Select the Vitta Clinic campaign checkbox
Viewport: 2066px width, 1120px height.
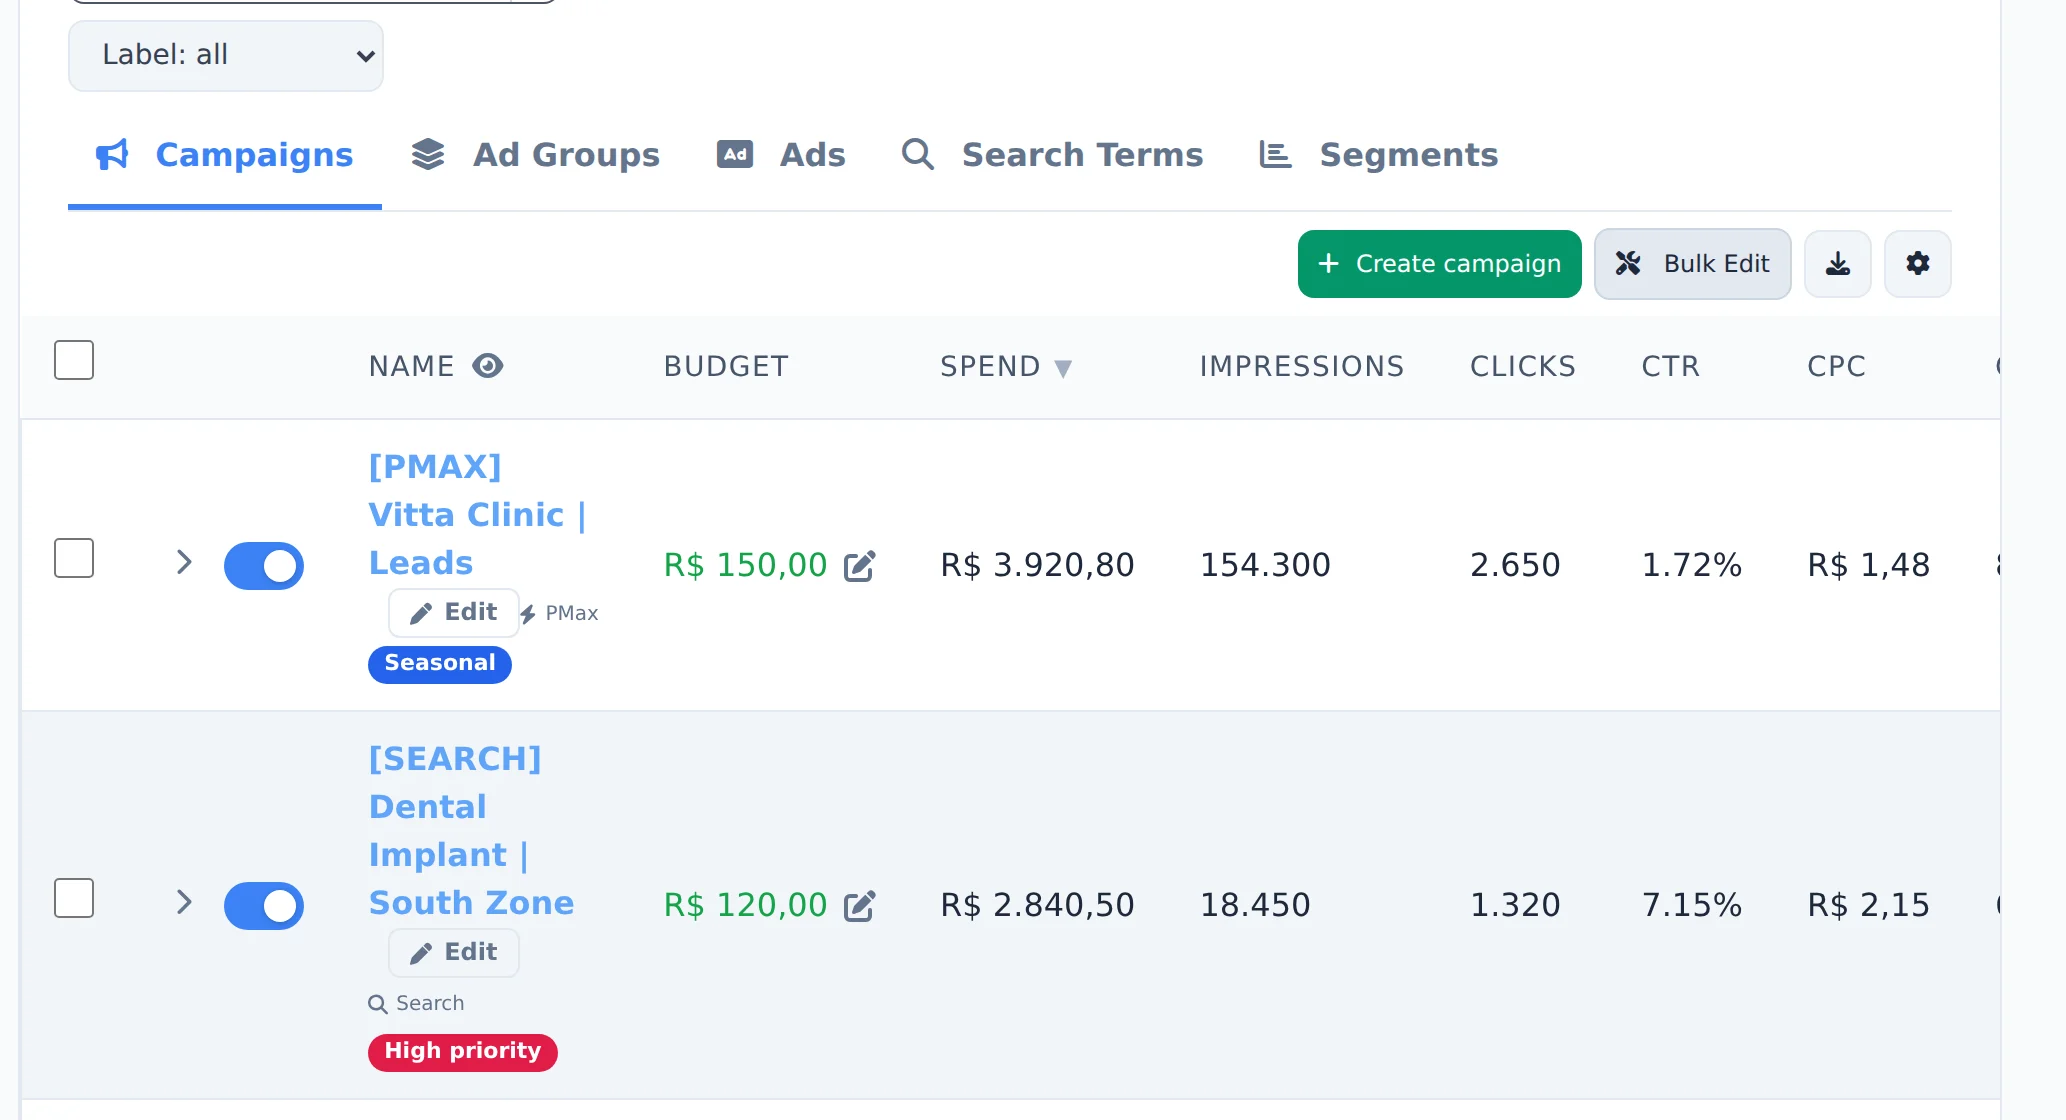tap(74, 558)
